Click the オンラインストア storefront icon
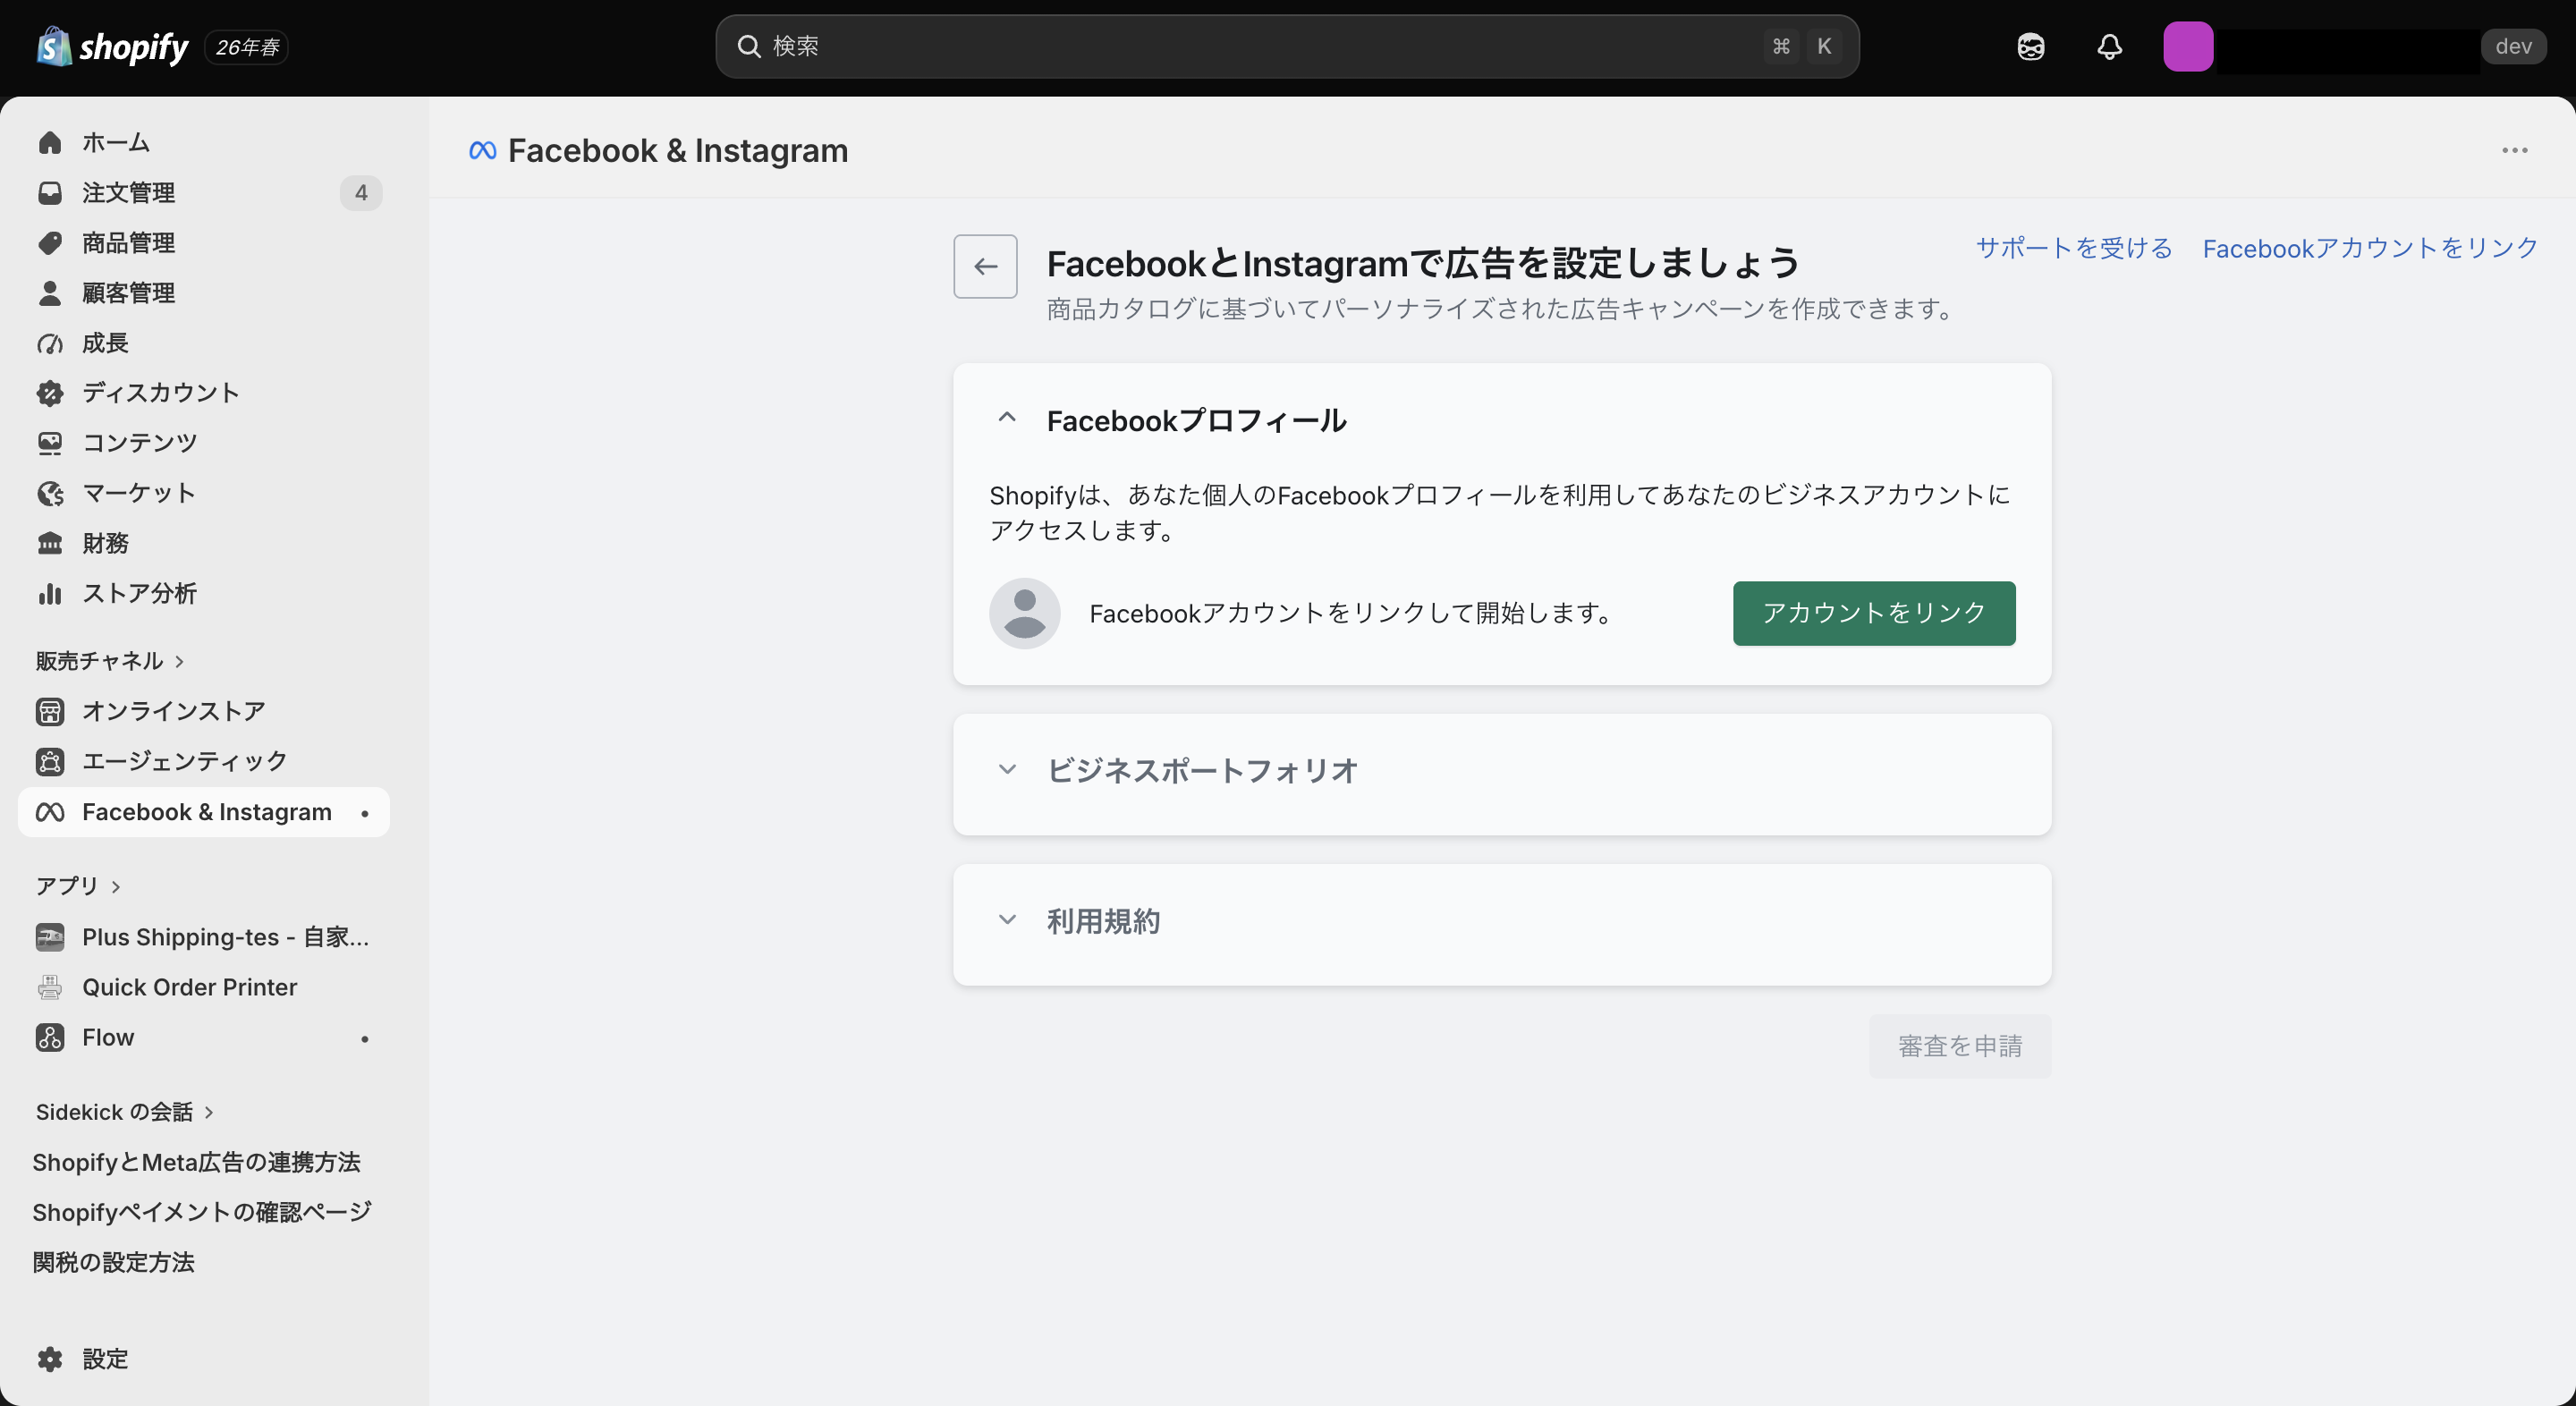 (50, 711)
